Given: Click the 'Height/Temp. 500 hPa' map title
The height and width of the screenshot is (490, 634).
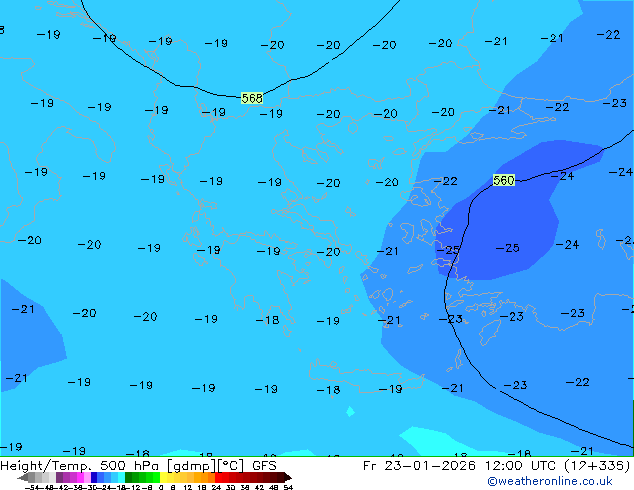Looking at the screenshot, I should pos(79,466).
